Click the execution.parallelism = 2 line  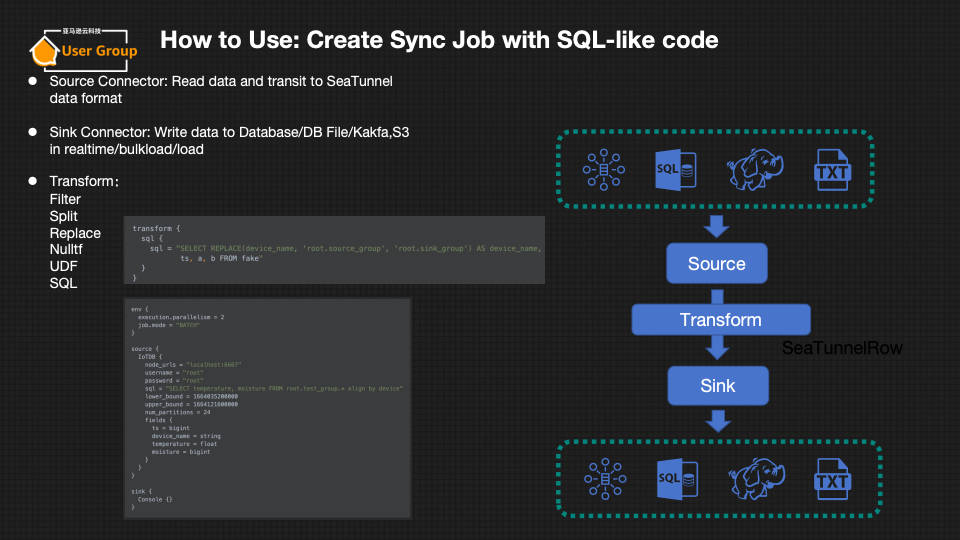[181, 317]
